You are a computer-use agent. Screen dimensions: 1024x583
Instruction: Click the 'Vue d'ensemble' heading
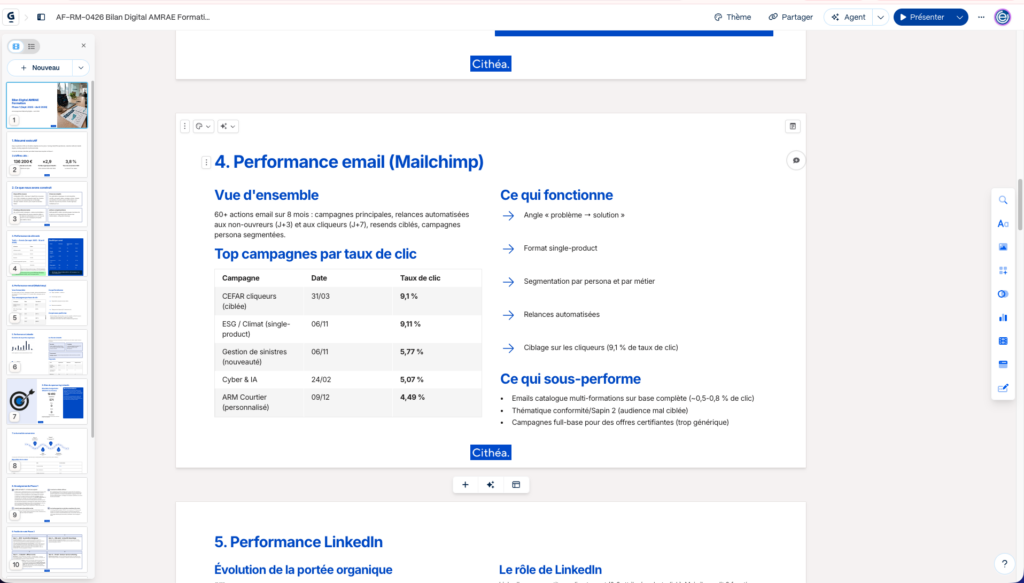click(x=266, y=195)
